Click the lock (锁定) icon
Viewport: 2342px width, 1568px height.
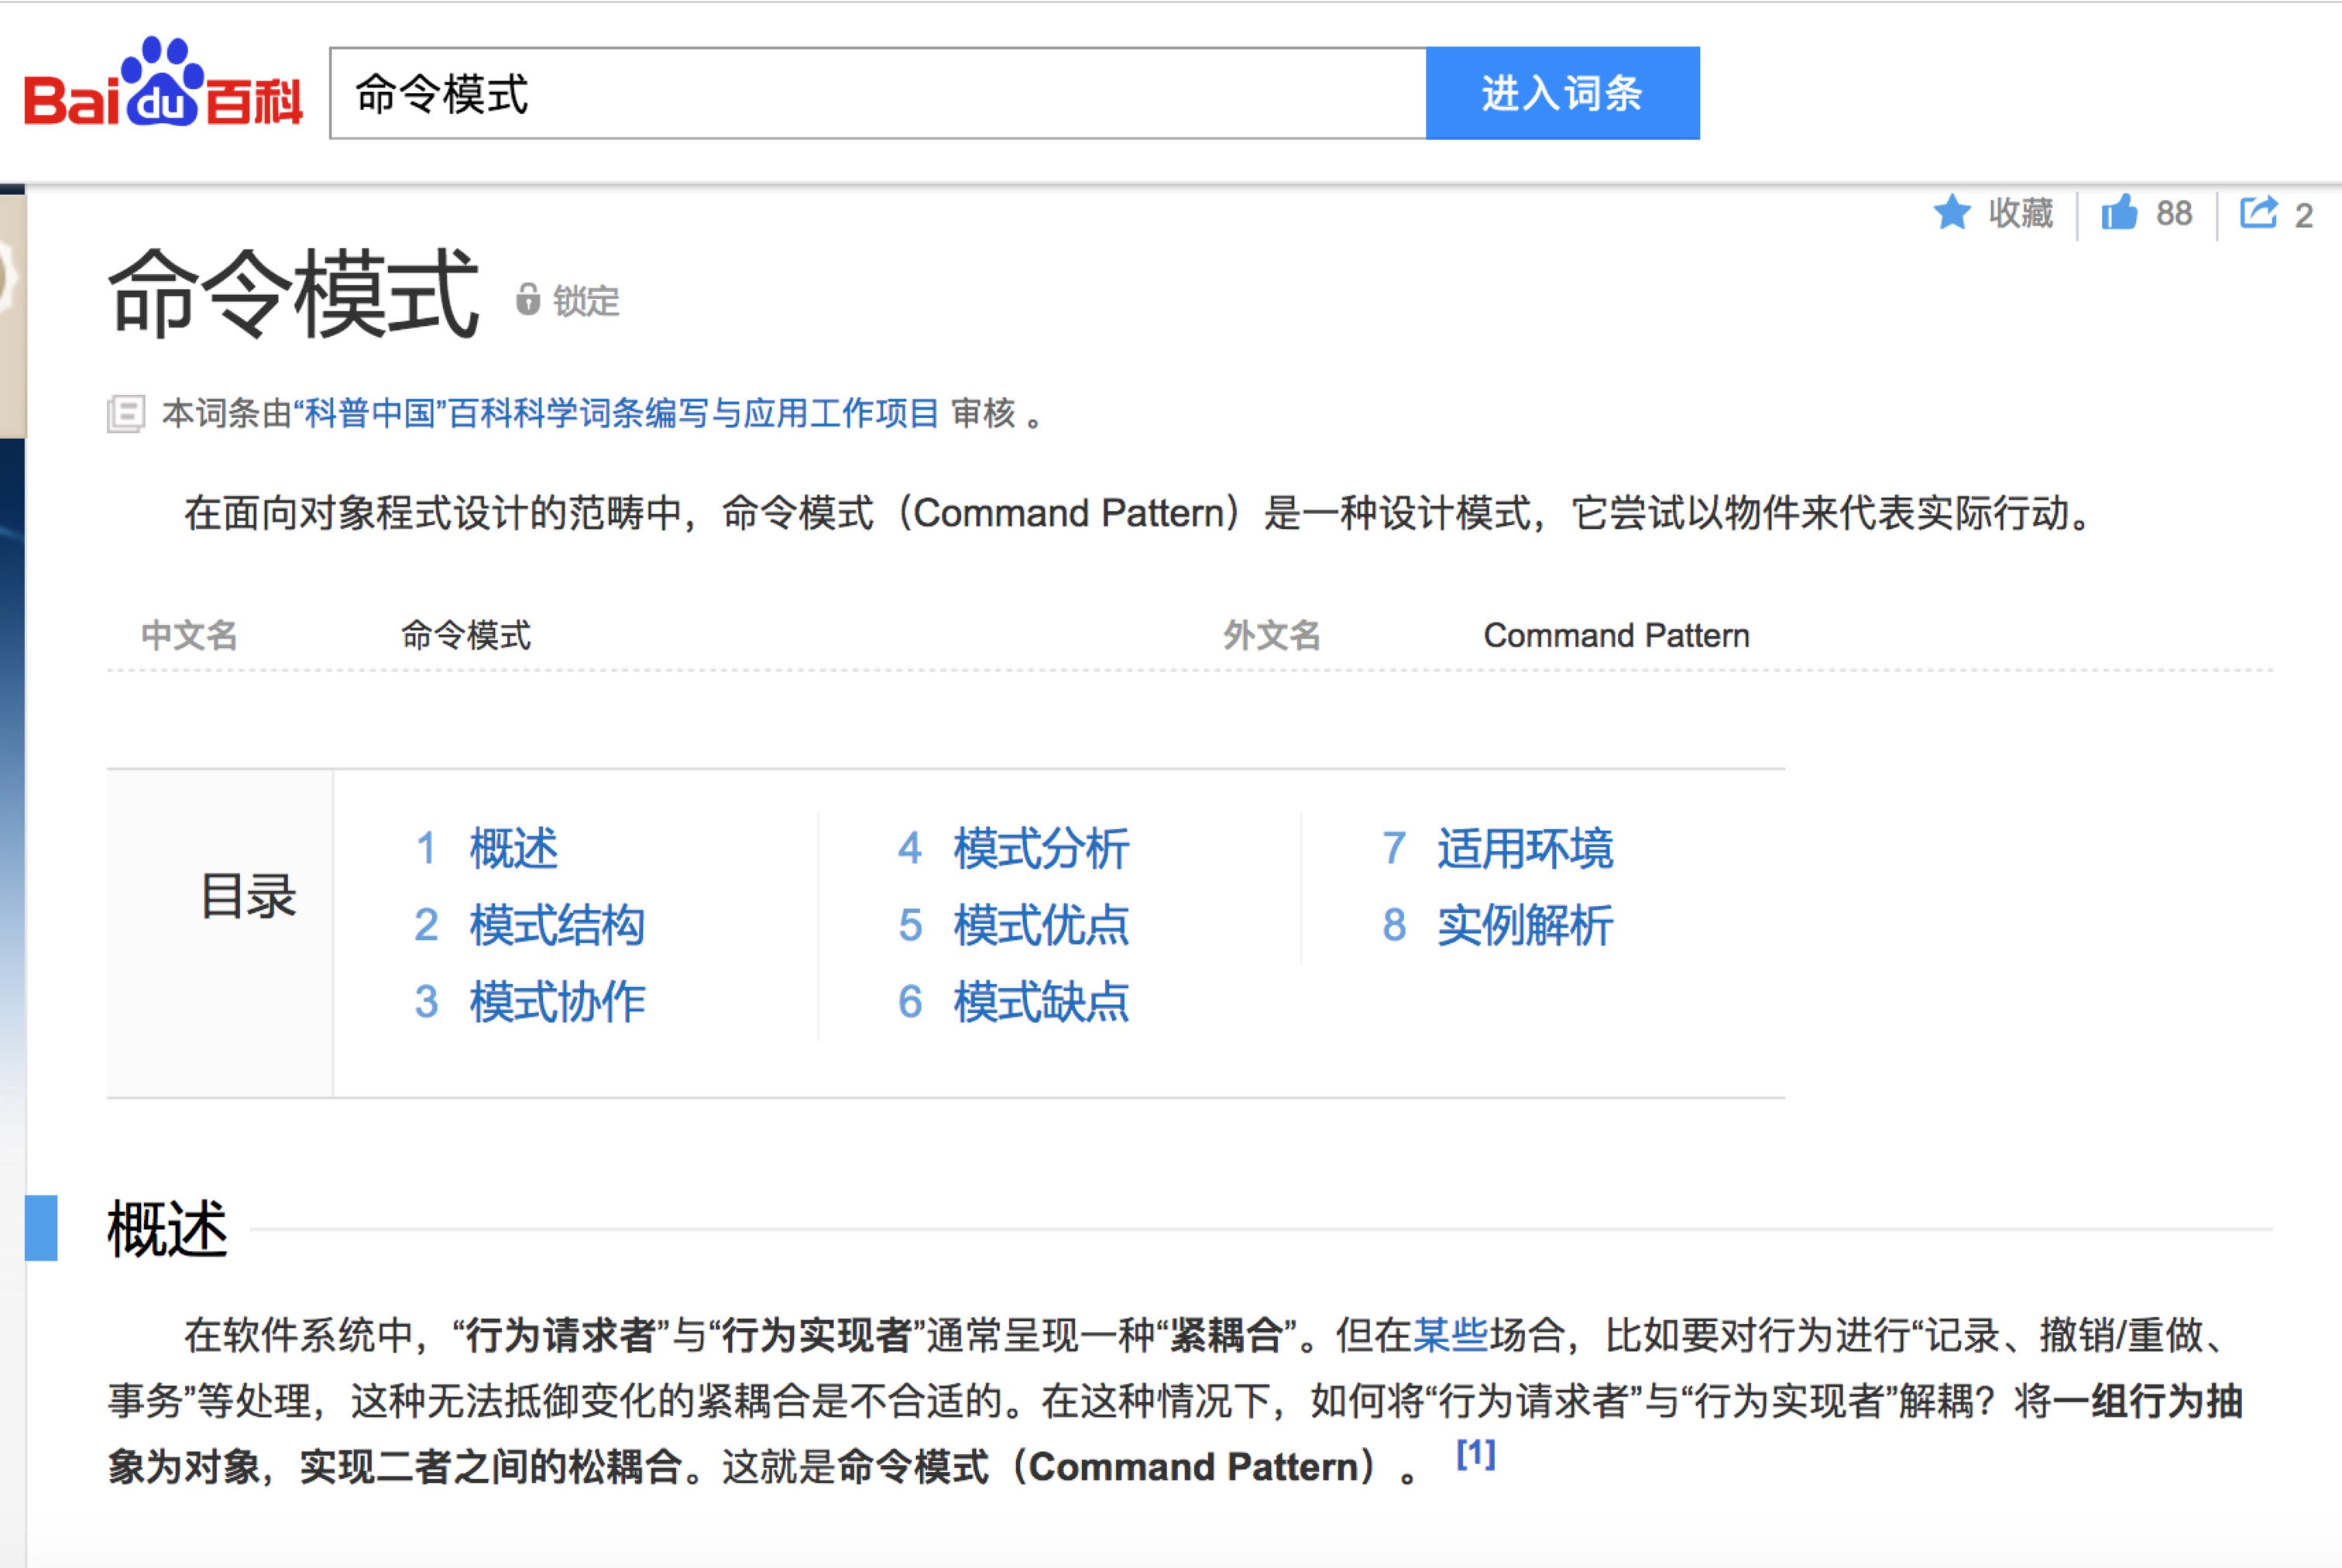528,299
